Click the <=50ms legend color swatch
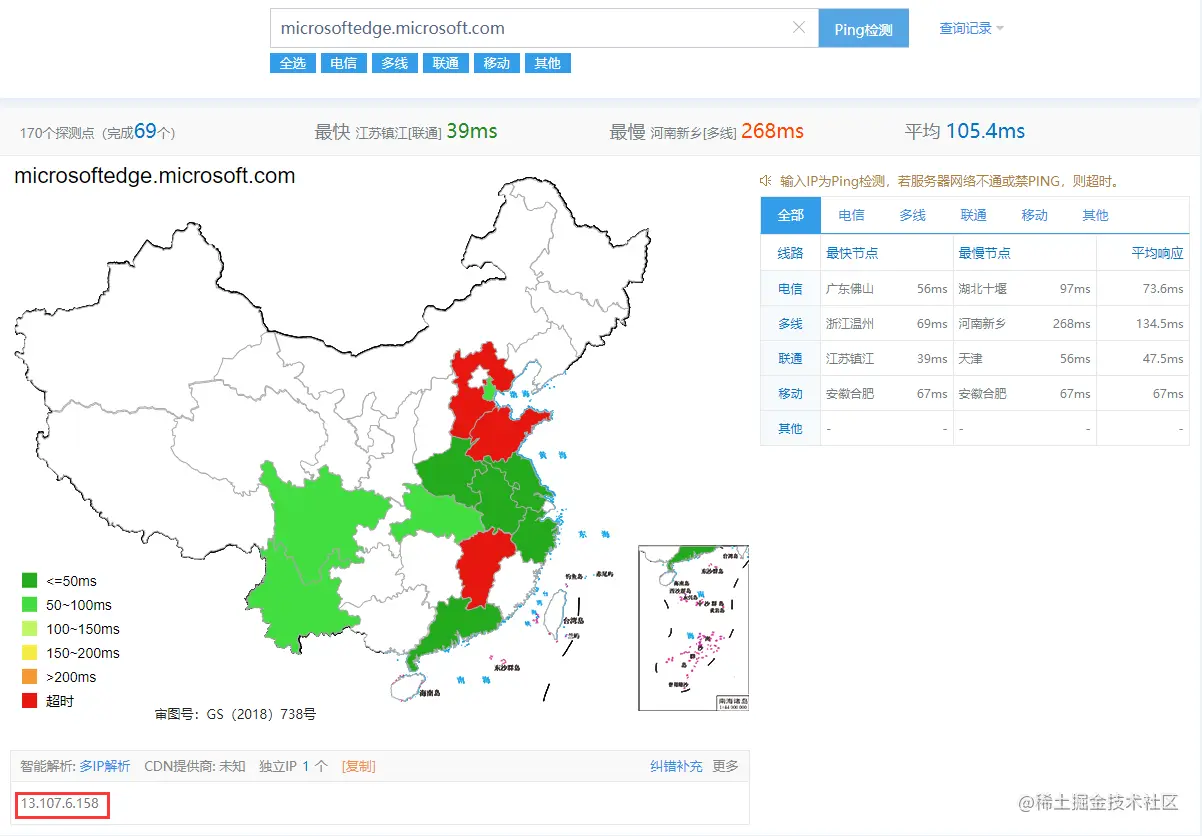Image resolution: width=1202 pixels, height=836 pixels. (x=30, y=581)
